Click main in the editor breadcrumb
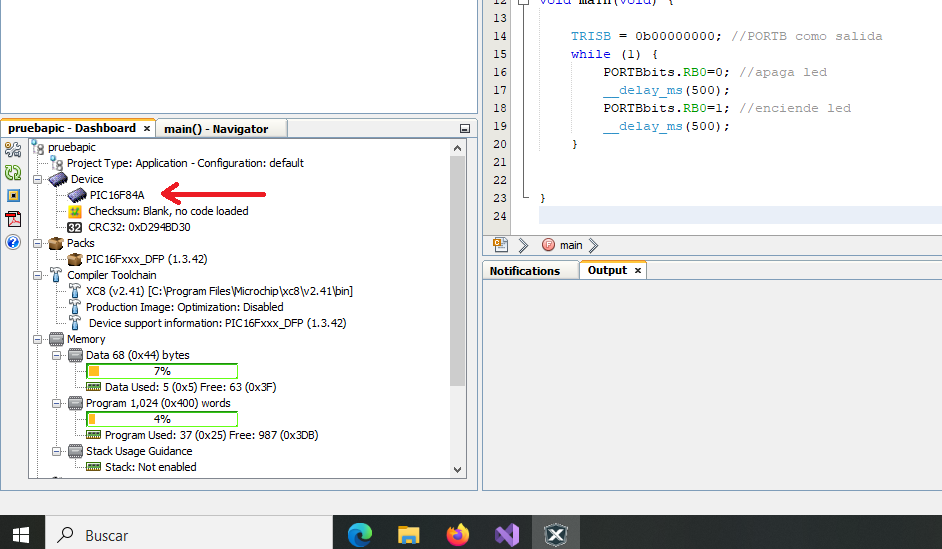This screenshot has height=549, width=942. [x=571, y=245]
